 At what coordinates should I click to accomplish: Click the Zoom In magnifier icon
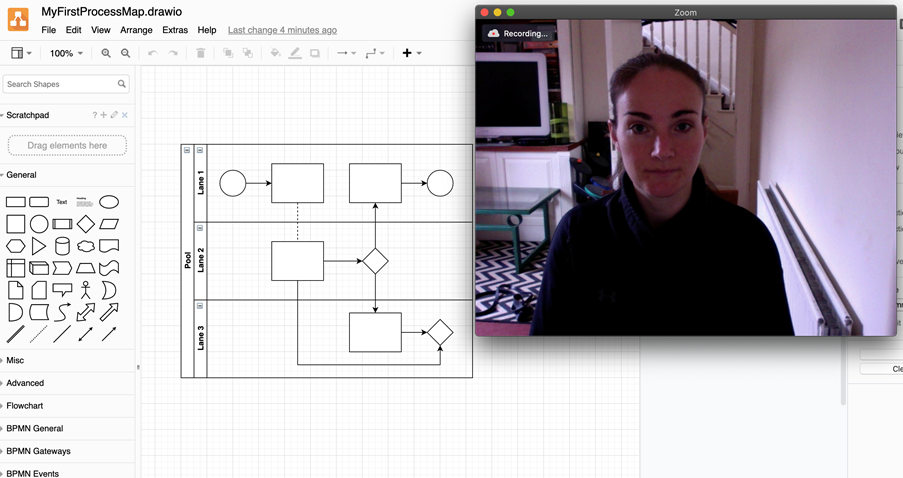tap(106, 53)
